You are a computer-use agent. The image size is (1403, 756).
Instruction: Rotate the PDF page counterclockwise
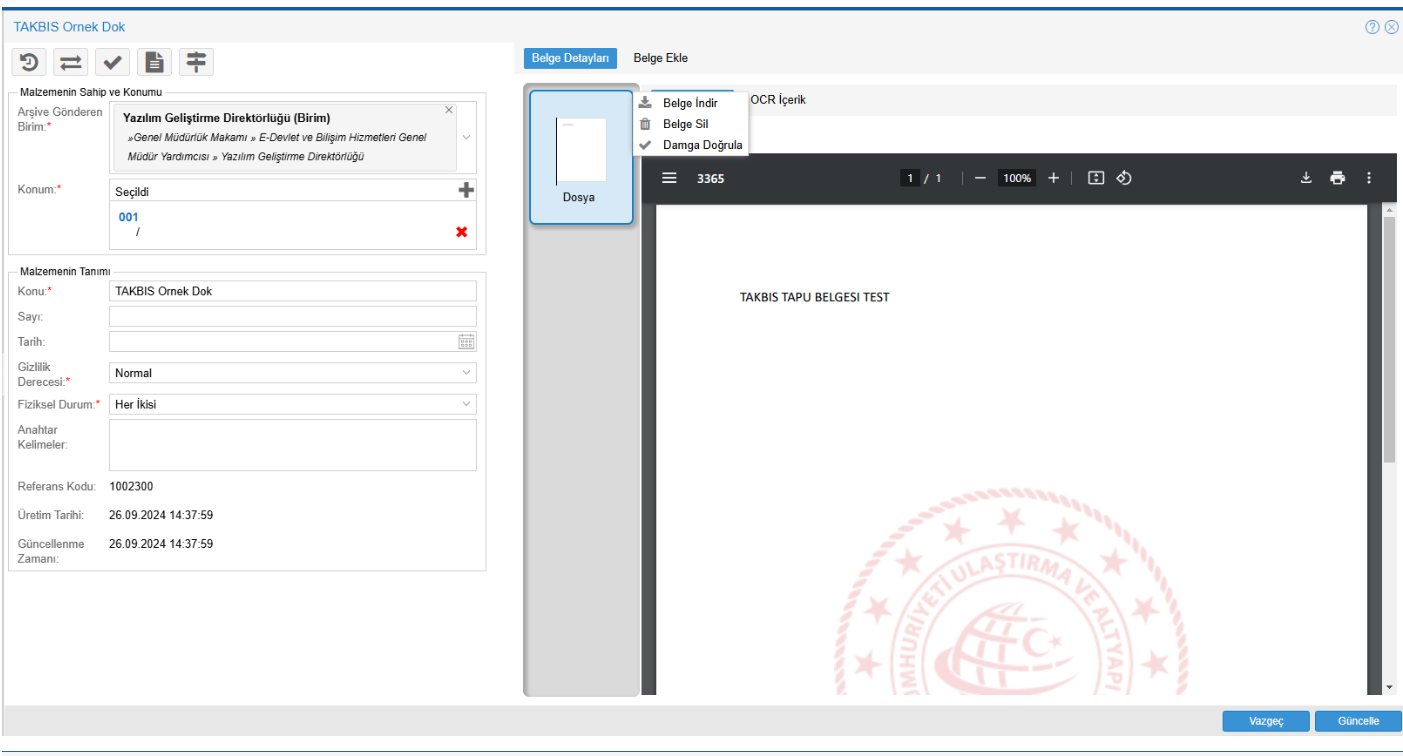pos(1123,178)
